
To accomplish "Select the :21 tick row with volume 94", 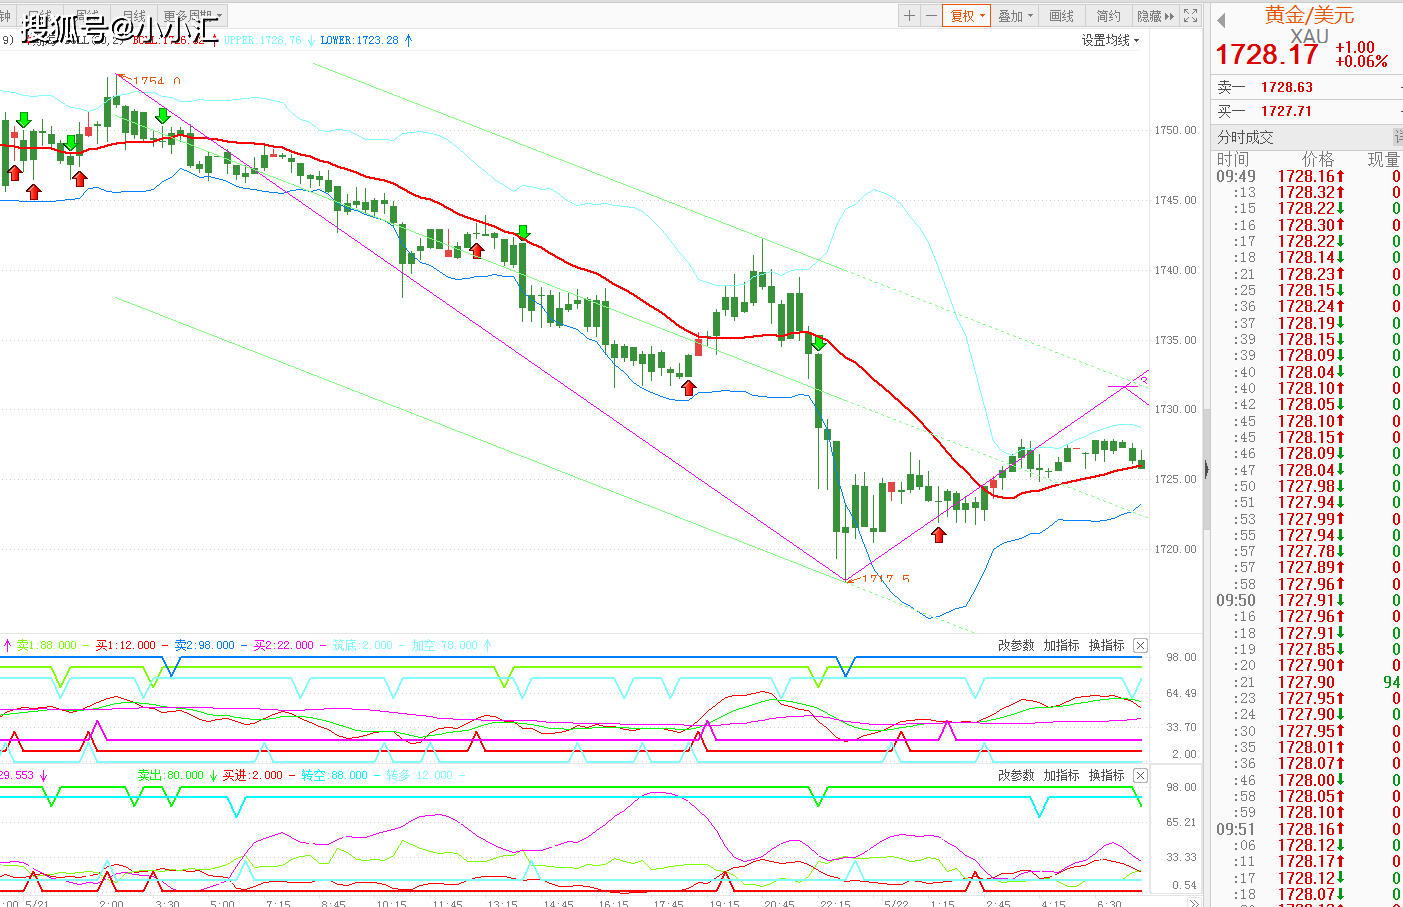I will (x=1308, y=682).
